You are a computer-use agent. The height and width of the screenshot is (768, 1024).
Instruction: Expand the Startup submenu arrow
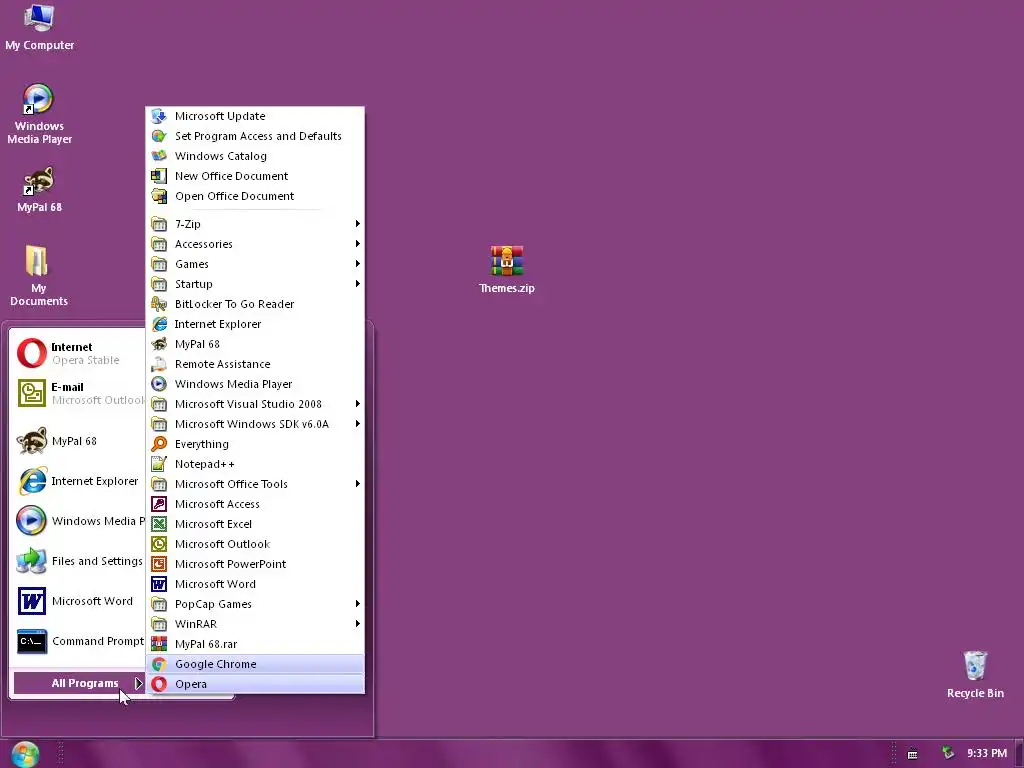(x=357, y=284)
